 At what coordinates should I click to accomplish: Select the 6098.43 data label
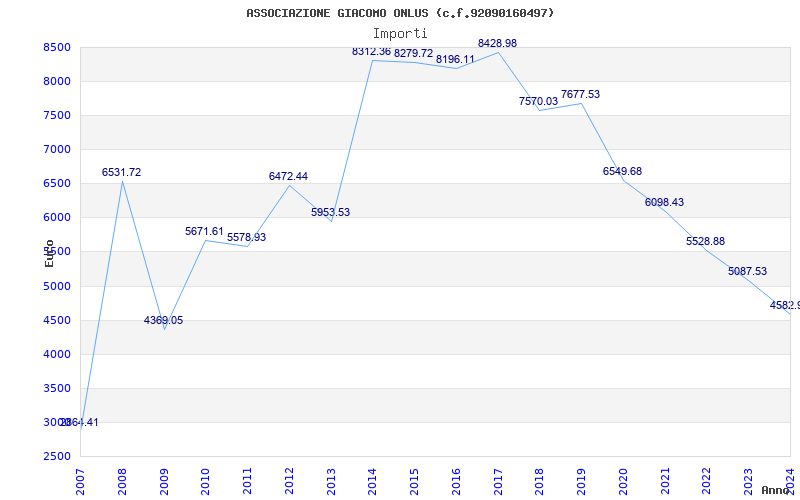(664, 203)
